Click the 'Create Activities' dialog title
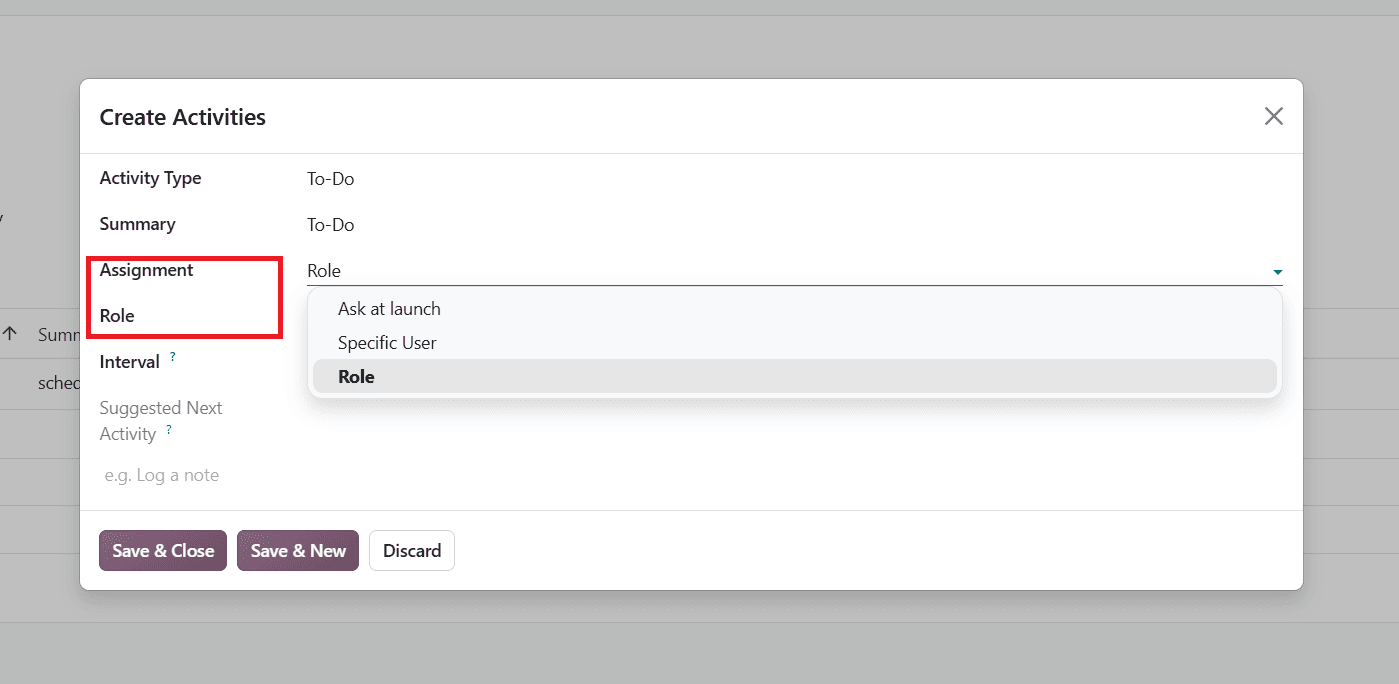The image size is (1399, 684). coord(183,117)
